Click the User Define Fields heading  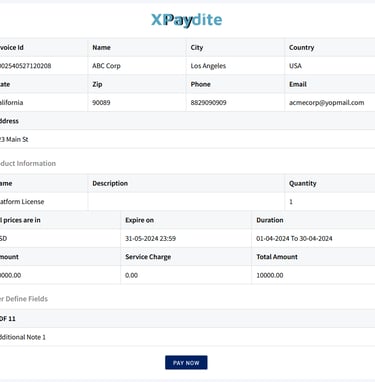tap(24, 299)
